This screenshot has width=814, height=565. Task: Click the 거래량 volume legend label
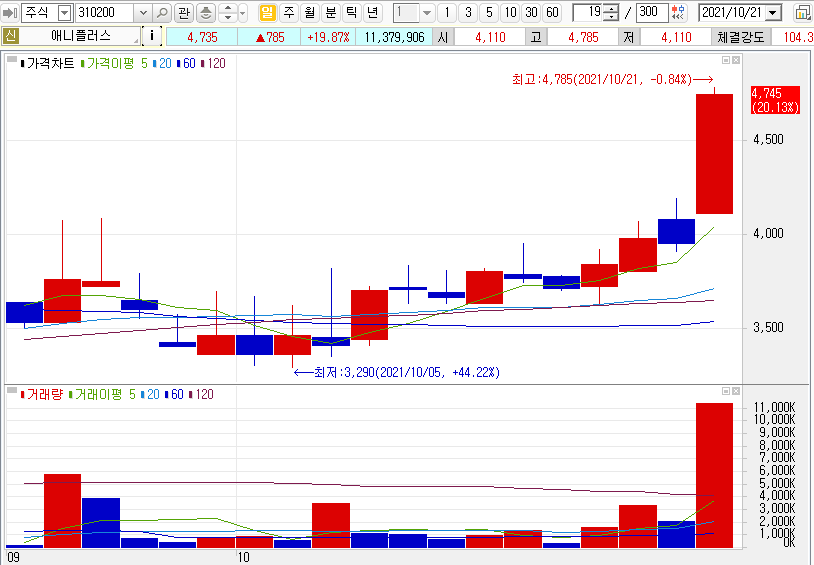(x=45, y=395)
